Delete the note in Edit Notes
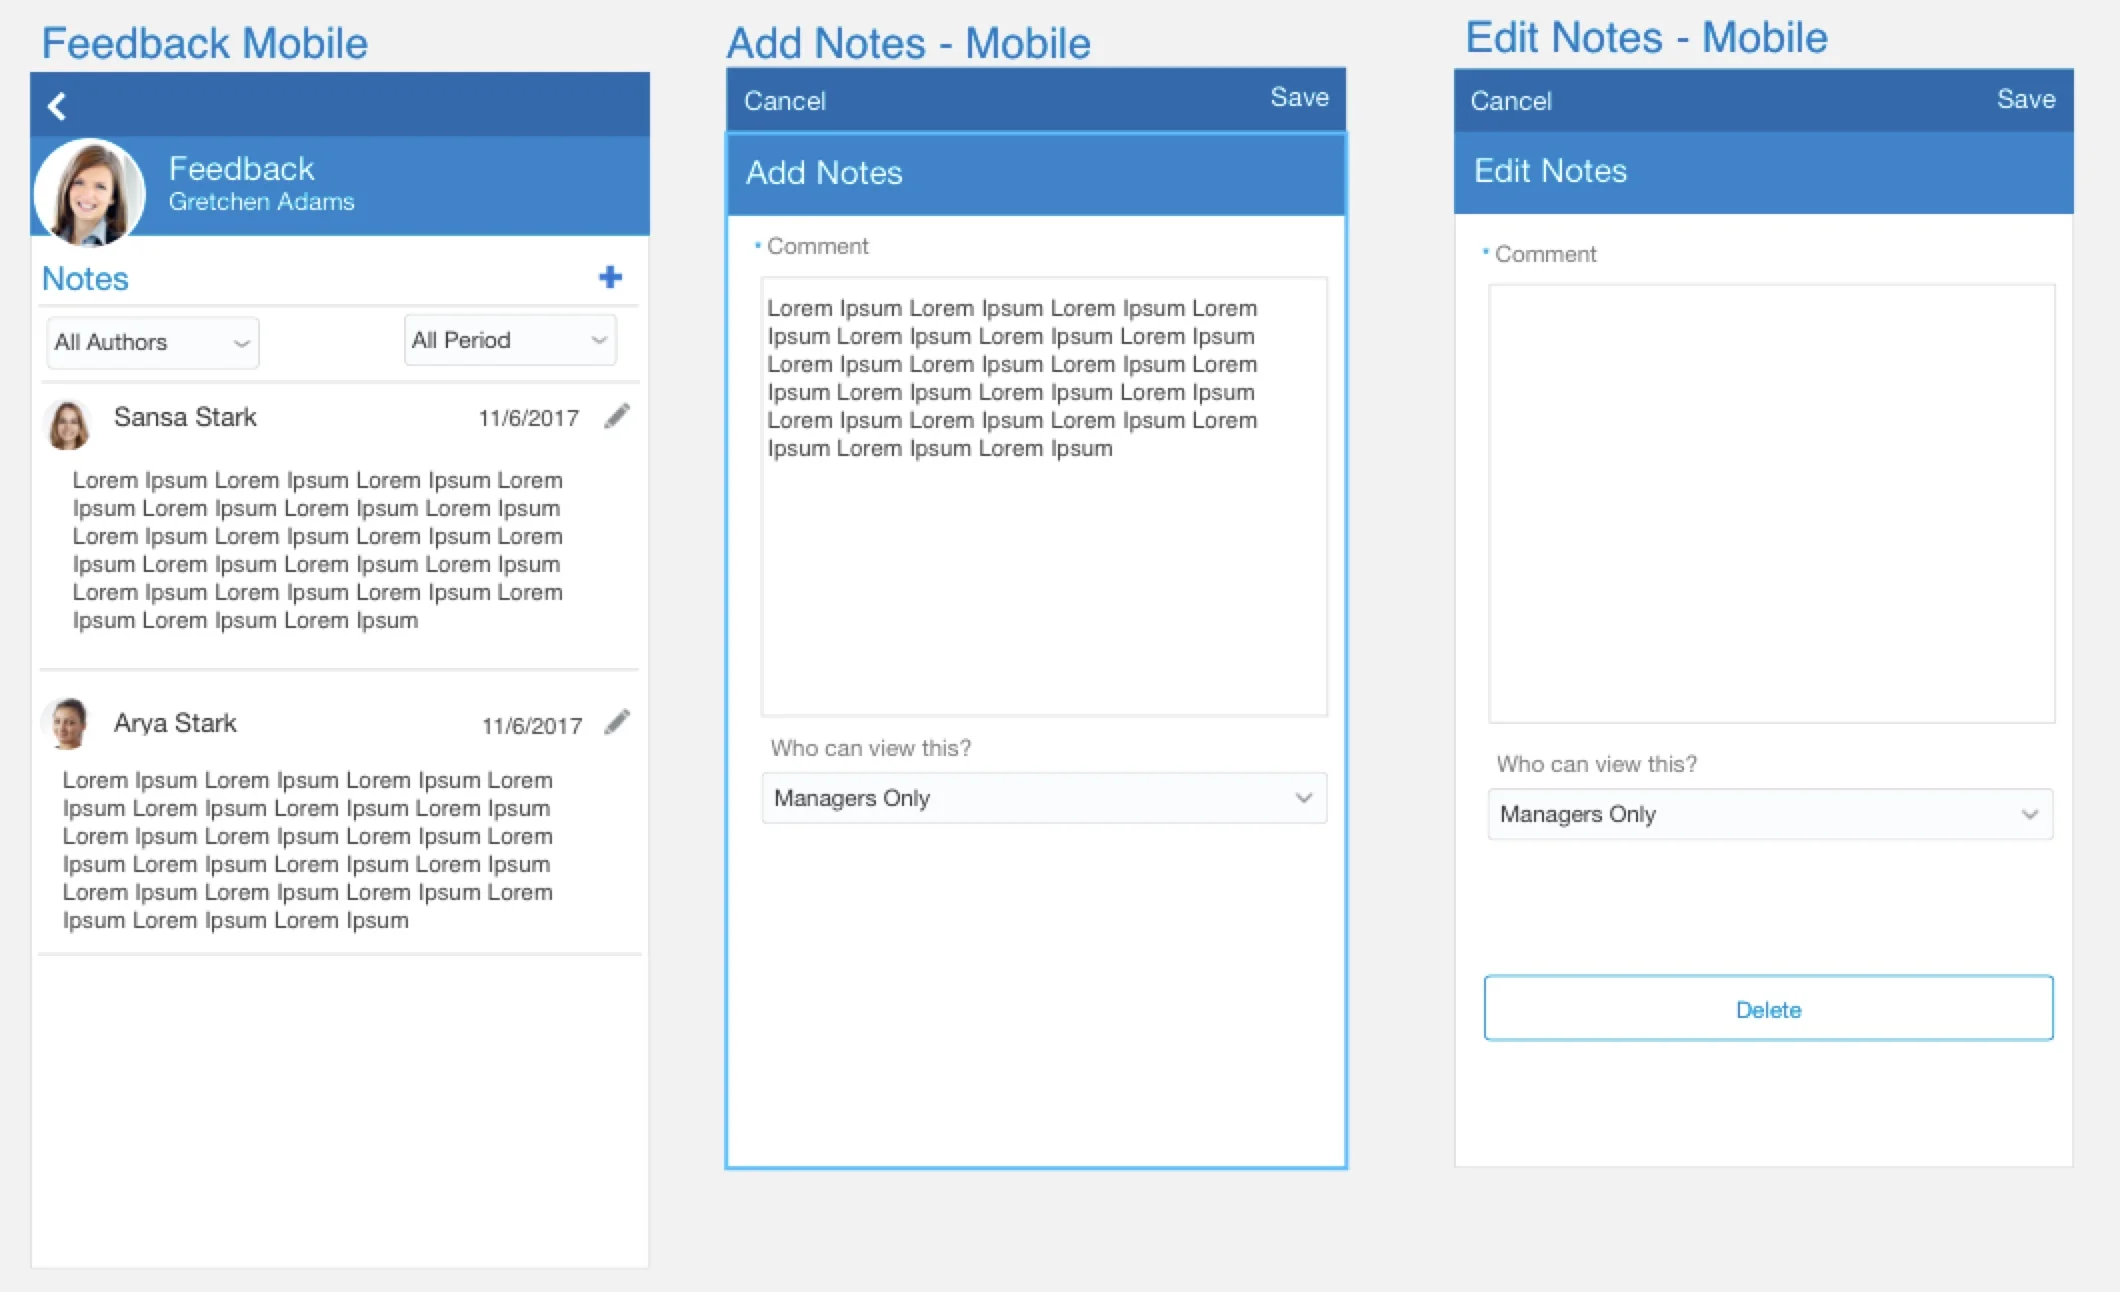Screen dimensions: 2120x1292 (1768, 1008)
